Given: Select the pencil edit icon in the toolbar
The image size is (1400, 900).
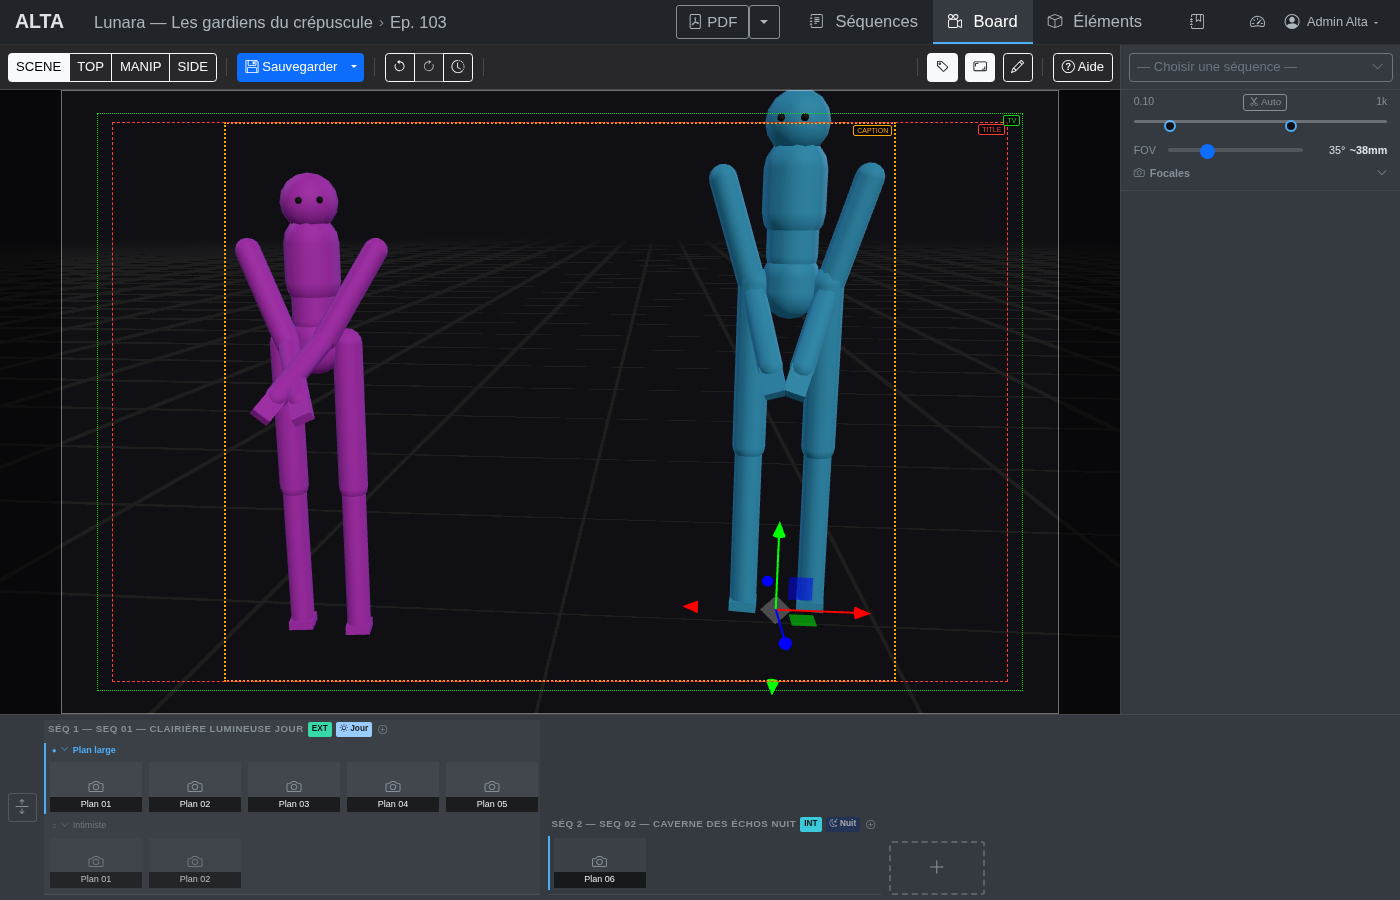Looking at the screenshot, I should [x=1017, y=67].
